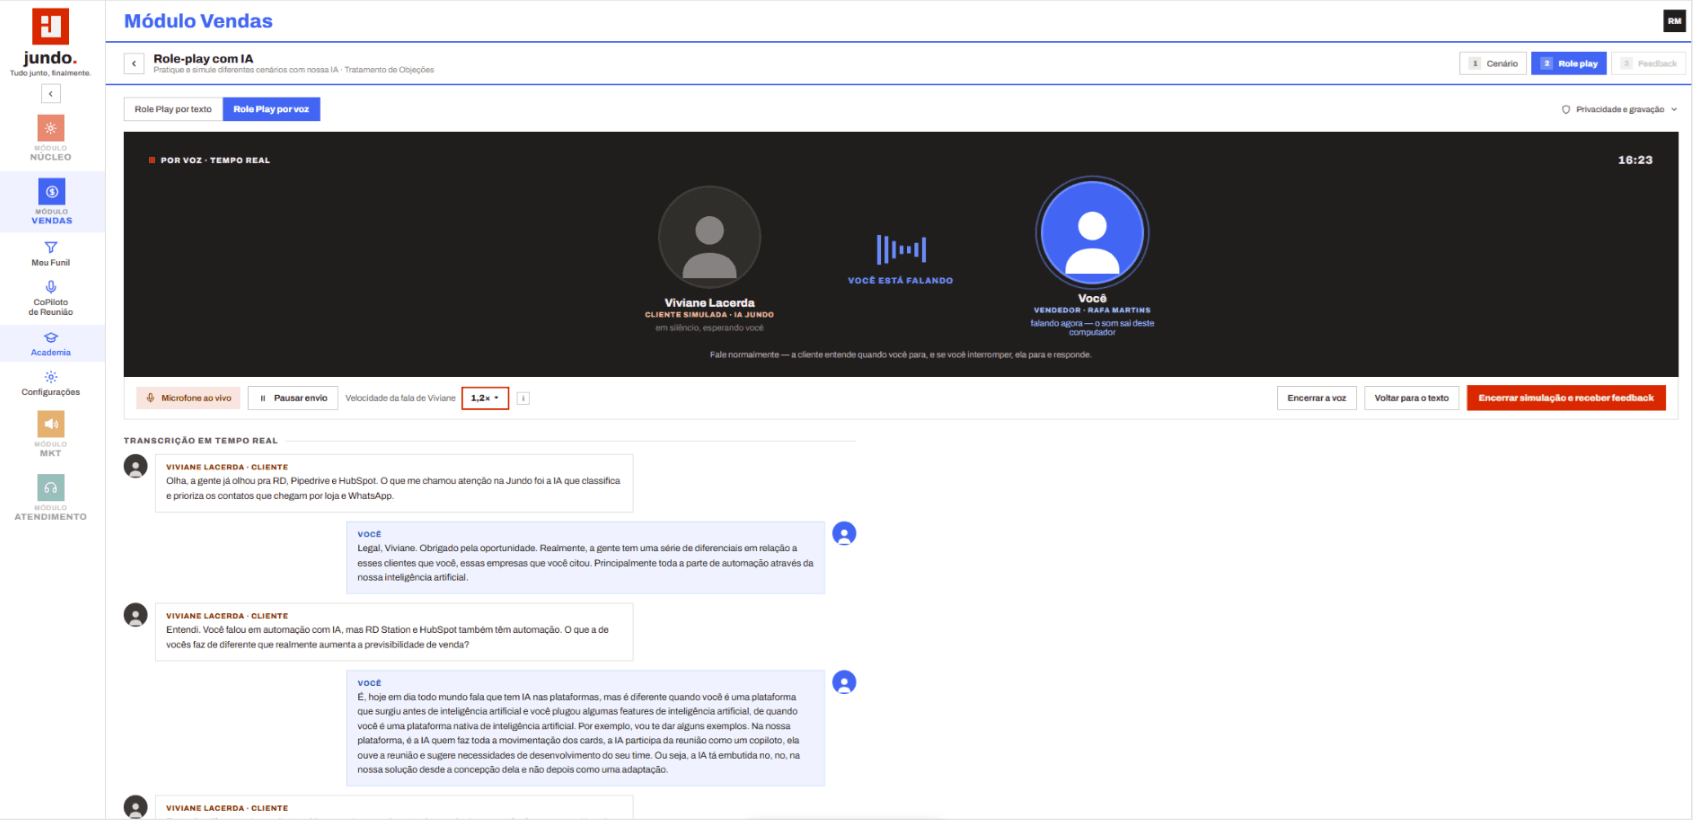Image resolution: width=1693 pixels, height=820 pixels.
Task: Click user avatar beside 'Legal, Viviane' message
Action: click(844, 534)
